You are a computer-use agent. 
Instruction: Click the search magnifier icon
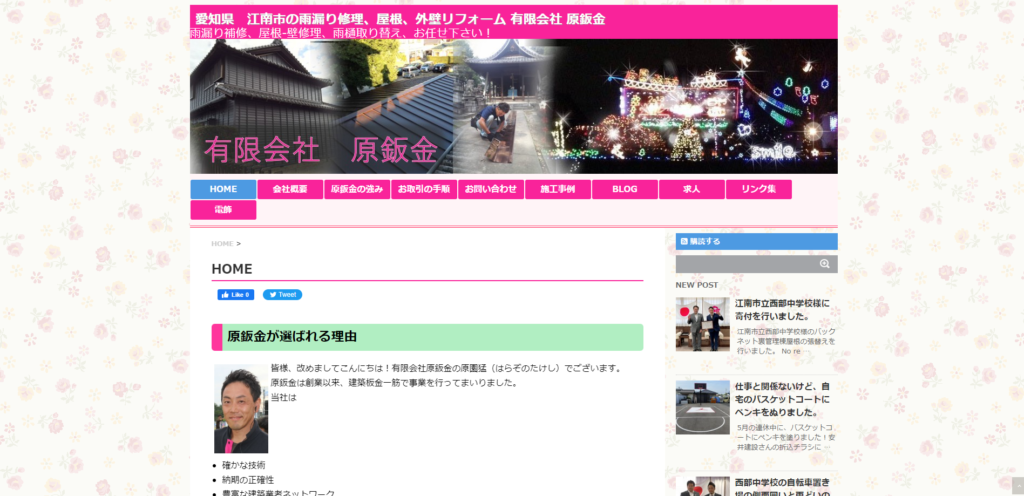pyautogui.click(x=824, y=264)
